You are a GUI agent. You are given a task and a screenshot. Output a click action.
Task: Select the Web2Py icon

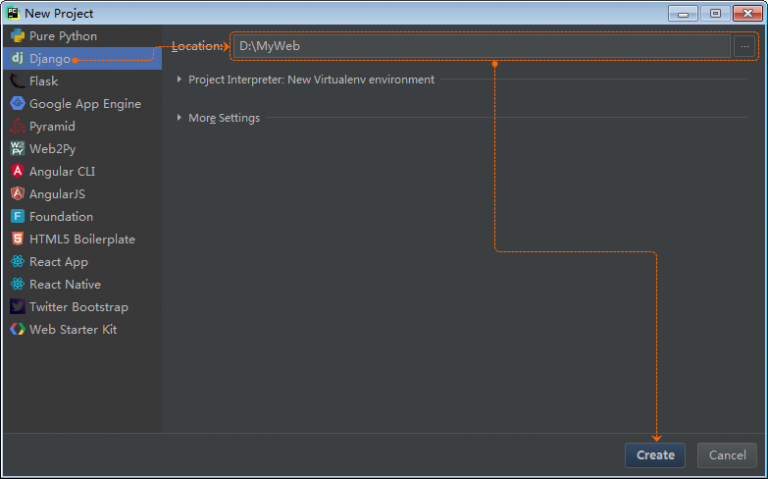17,149
